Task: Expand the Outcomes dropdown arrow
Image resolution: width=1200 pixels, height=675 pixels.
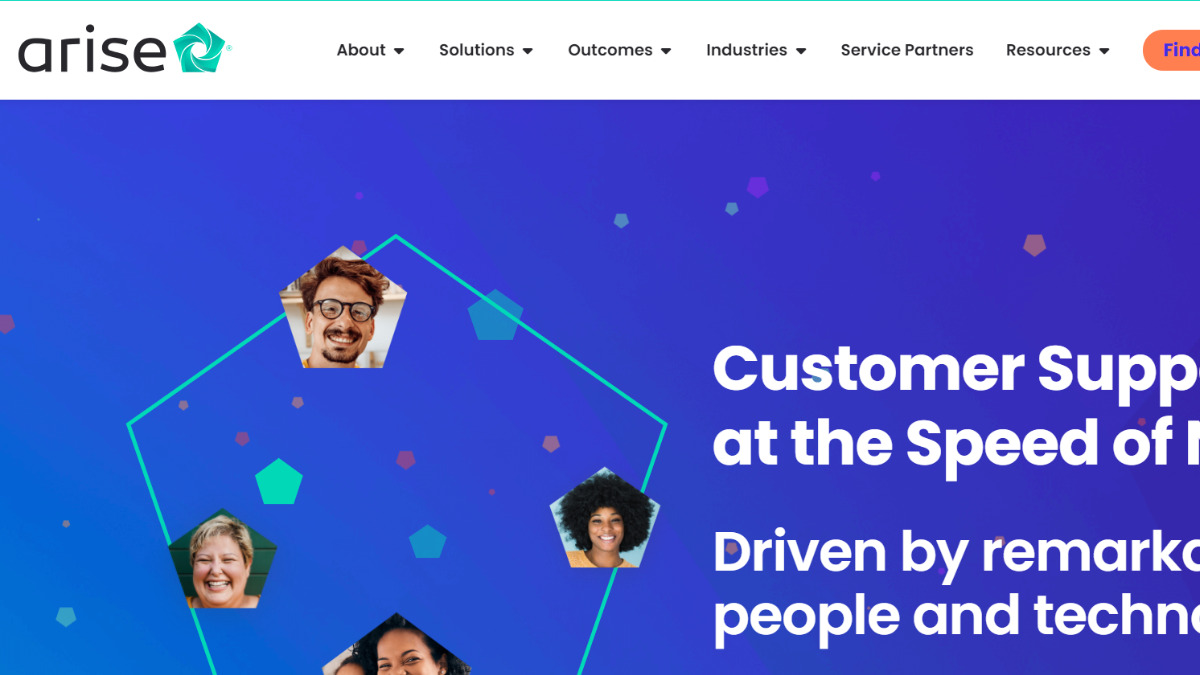Action: point(666,51)
